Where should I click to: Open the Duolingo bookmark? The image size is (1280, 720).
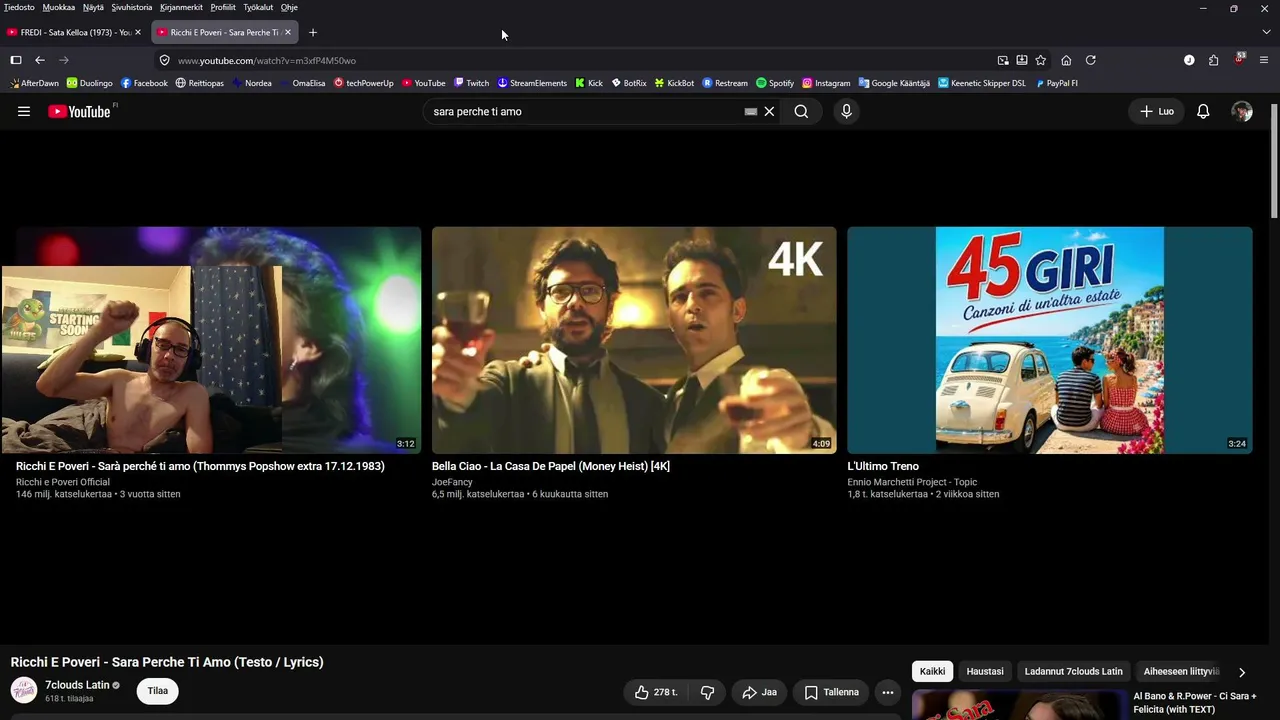tap(90, 83)
